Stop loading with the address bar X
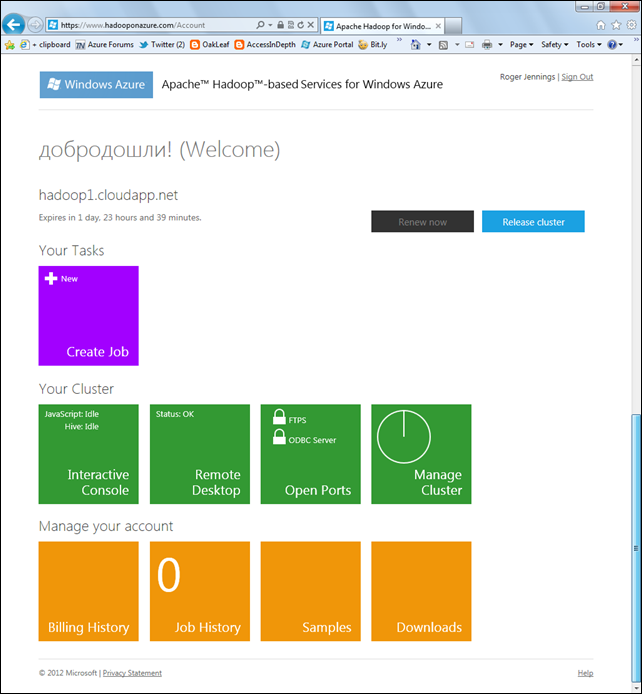Screen dimensions: 642x694 click(311, 25)
